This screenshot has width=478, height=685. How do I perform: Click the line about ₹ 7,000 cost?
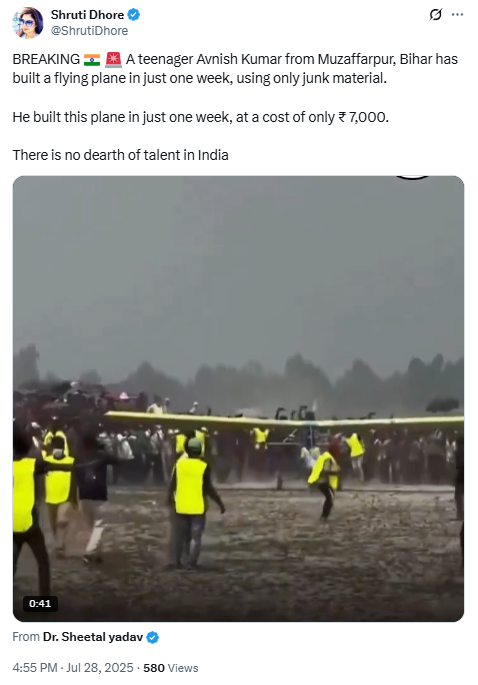(x=200, y=117)
